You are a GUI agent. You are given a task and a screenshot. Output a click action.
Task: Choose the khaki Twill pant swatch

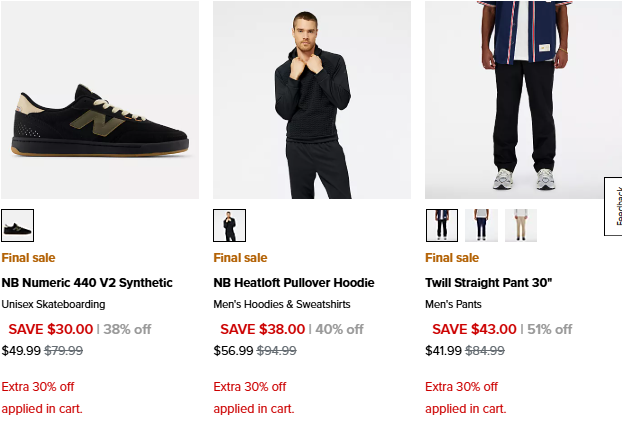pyautogui.click(x=520, y=225)
